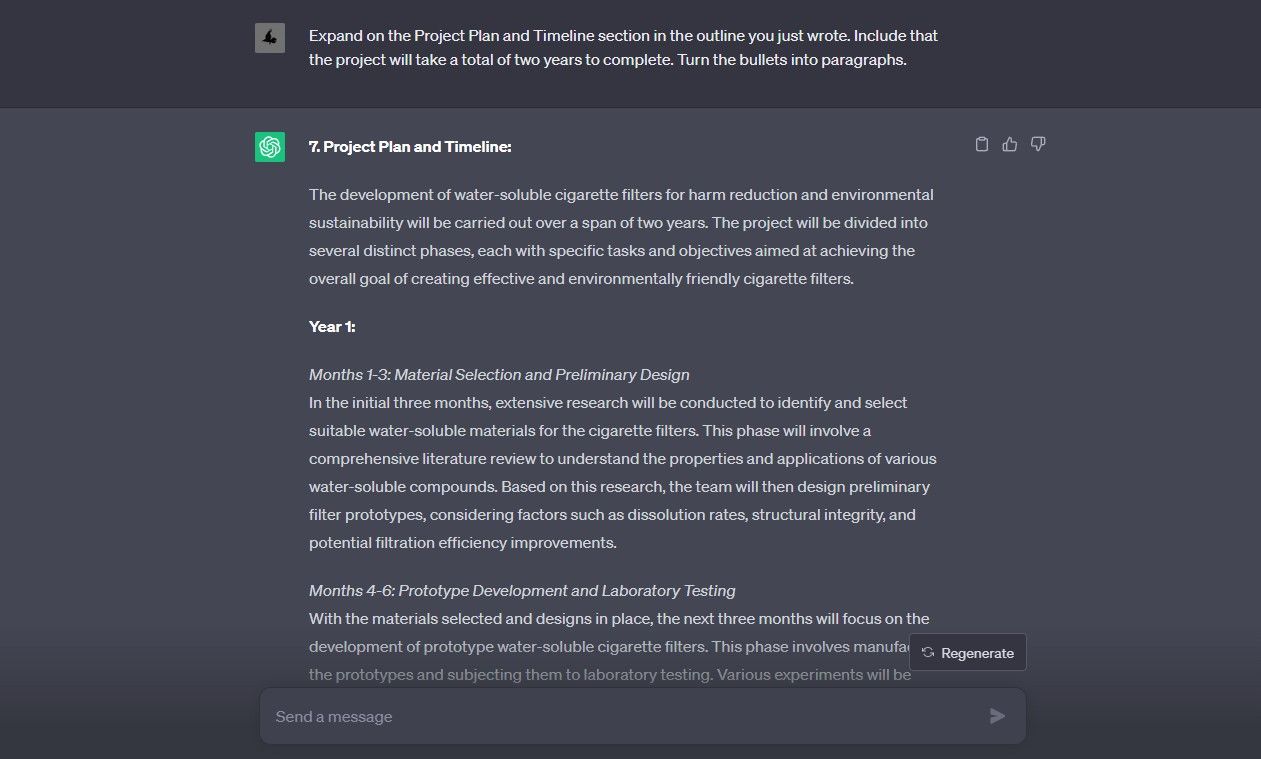Toggle a negative rating on the response
Image resolution: width=1261 pixels, height=759 pixels.
(1037, 144)
